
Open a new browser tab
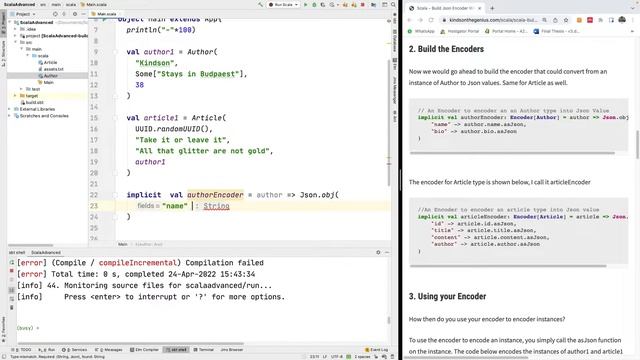coord(492,8)
